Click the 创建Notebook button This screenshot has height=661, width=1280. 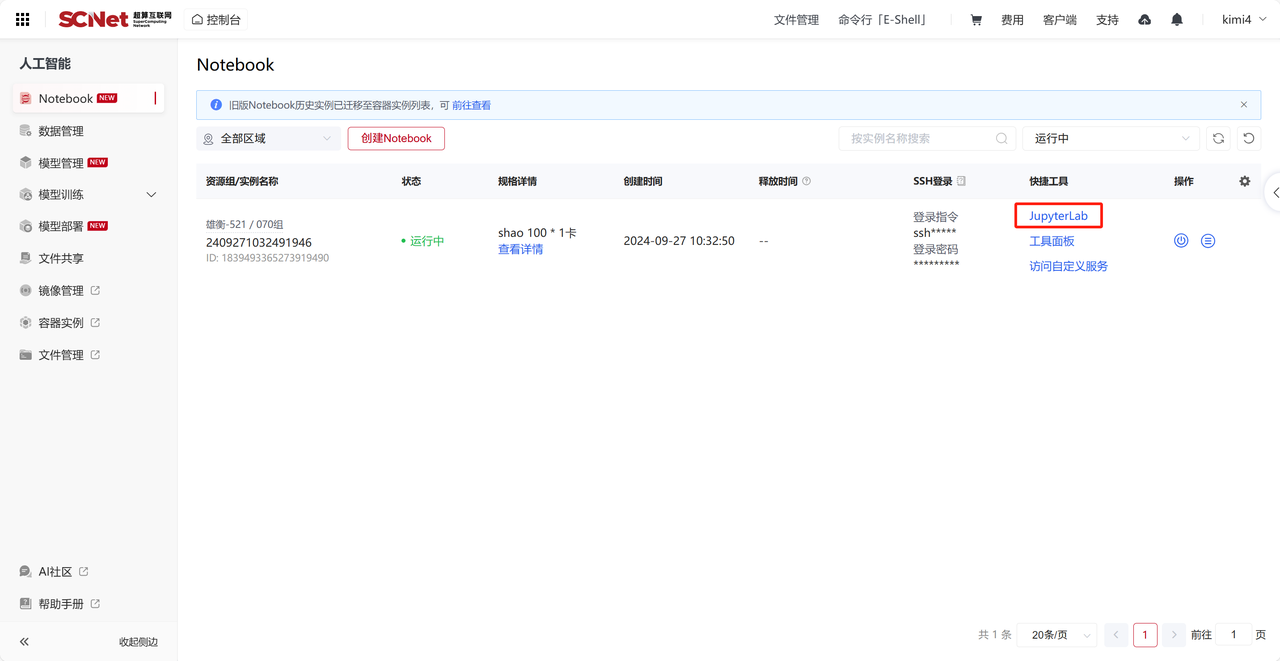click(396, 139)
